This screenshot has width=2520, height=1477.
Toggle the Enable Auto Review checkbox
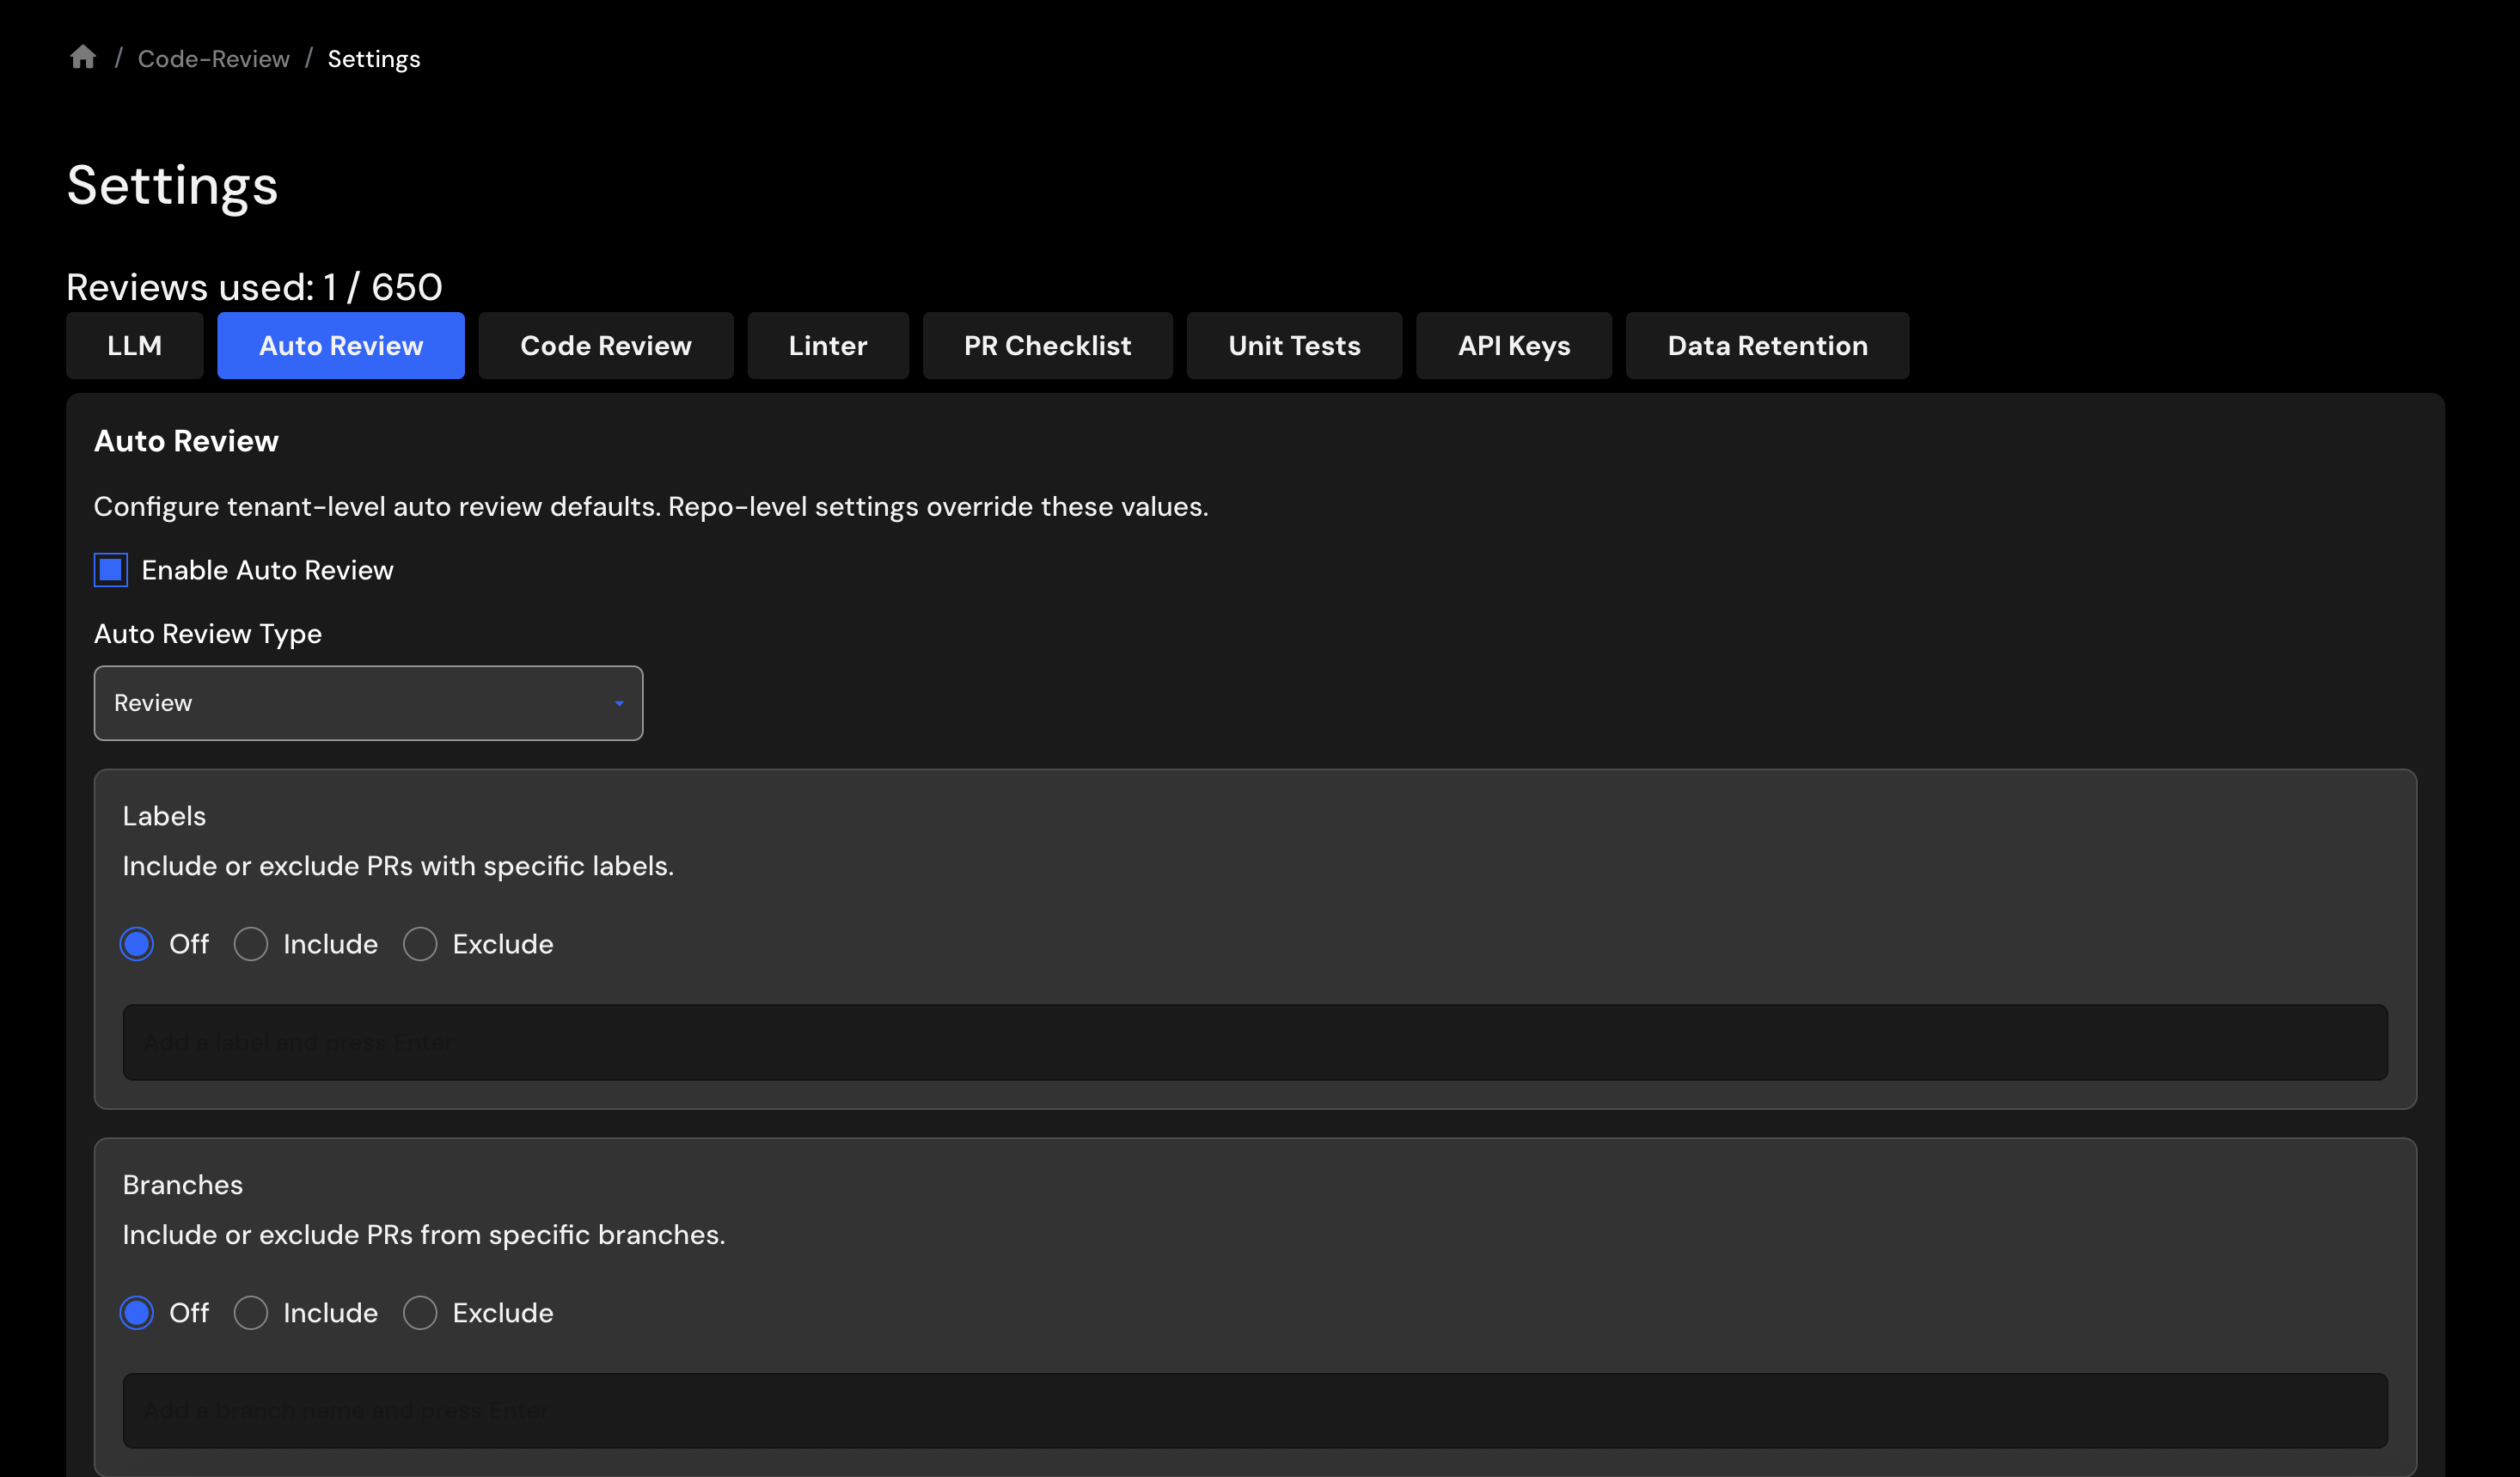(110, 570)
